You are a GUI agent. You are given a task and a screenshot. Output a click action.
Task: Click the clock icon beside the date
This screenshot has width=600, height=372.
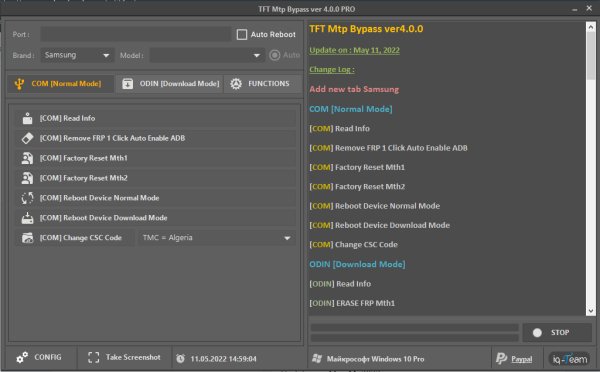180,359
